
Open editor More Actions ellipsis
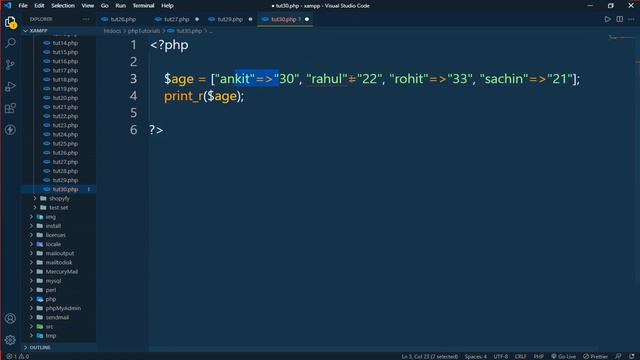[x=631, y=19]
